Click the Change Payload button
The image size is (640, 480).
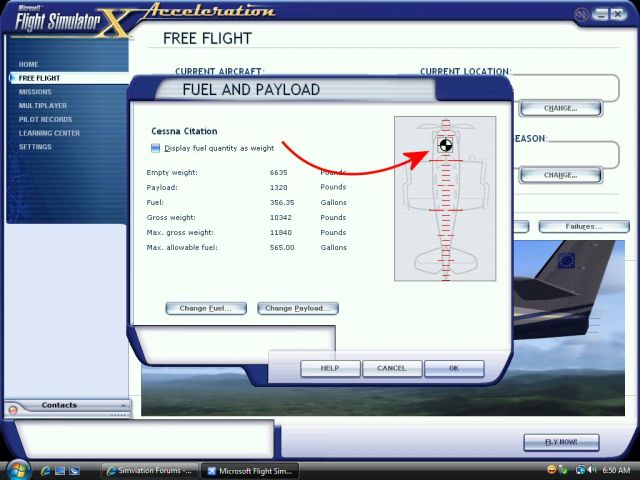(x=298, y=308)
